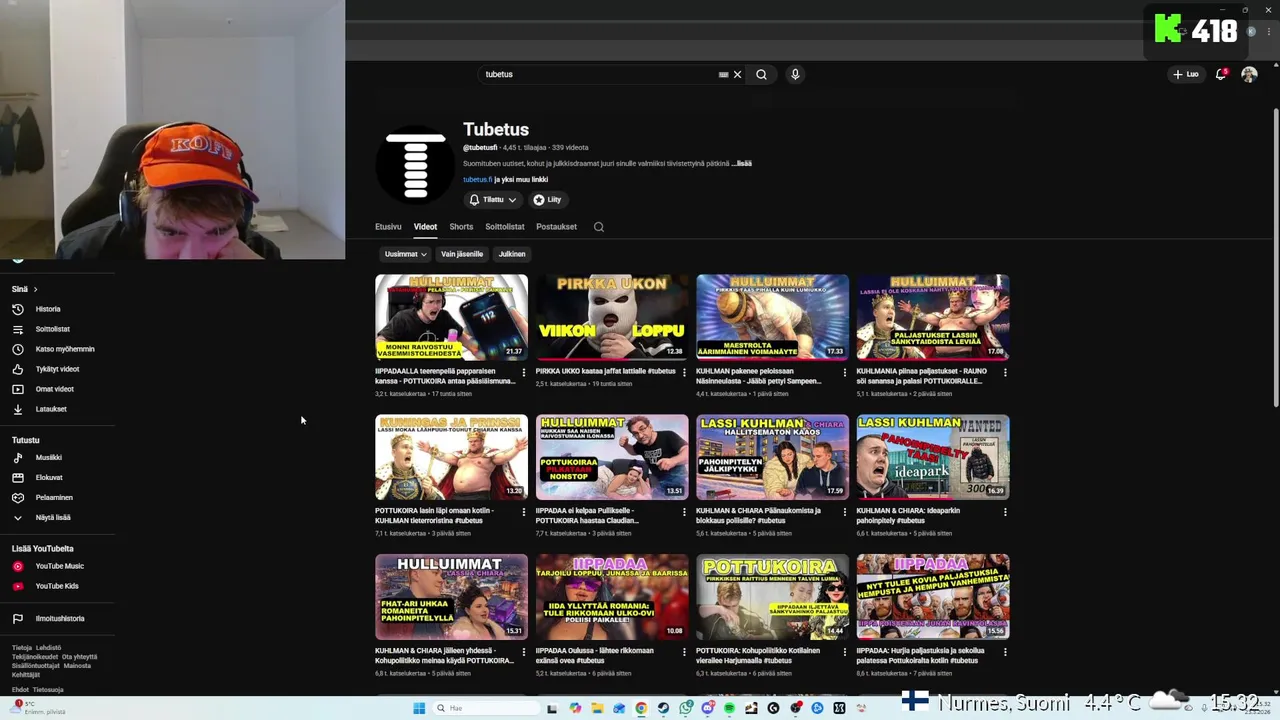Open KUHLMAN pakenee peloissaan video title
The height and width of the screenshot is (720, 1280).
click(759, 376)
